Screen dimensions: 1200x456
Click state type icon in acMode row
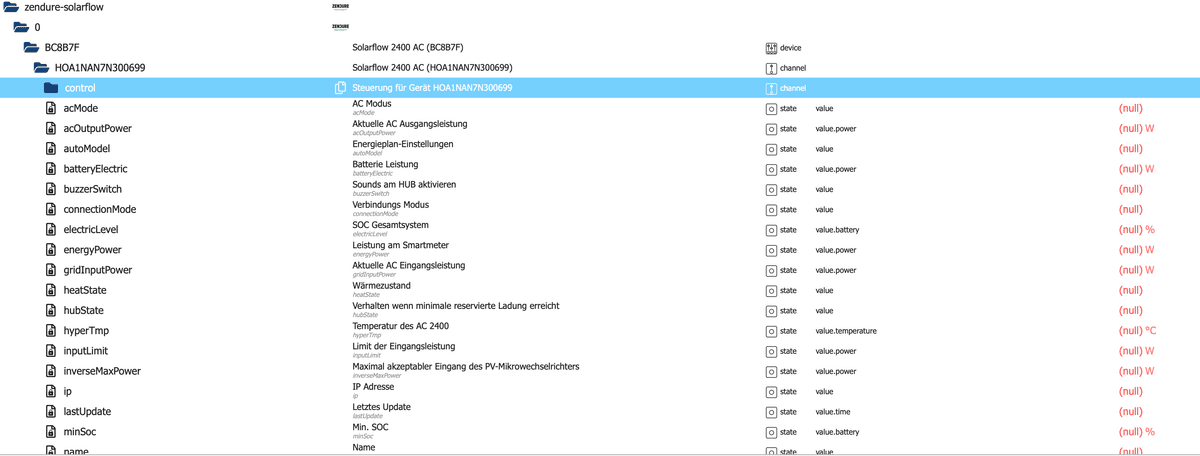click(771, 108)
